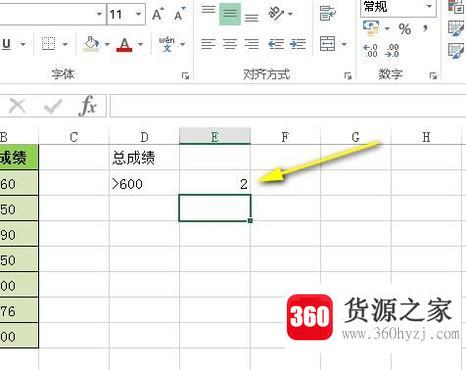
Task: Open the borders dropdown arrow
Action: pos(65,44)
